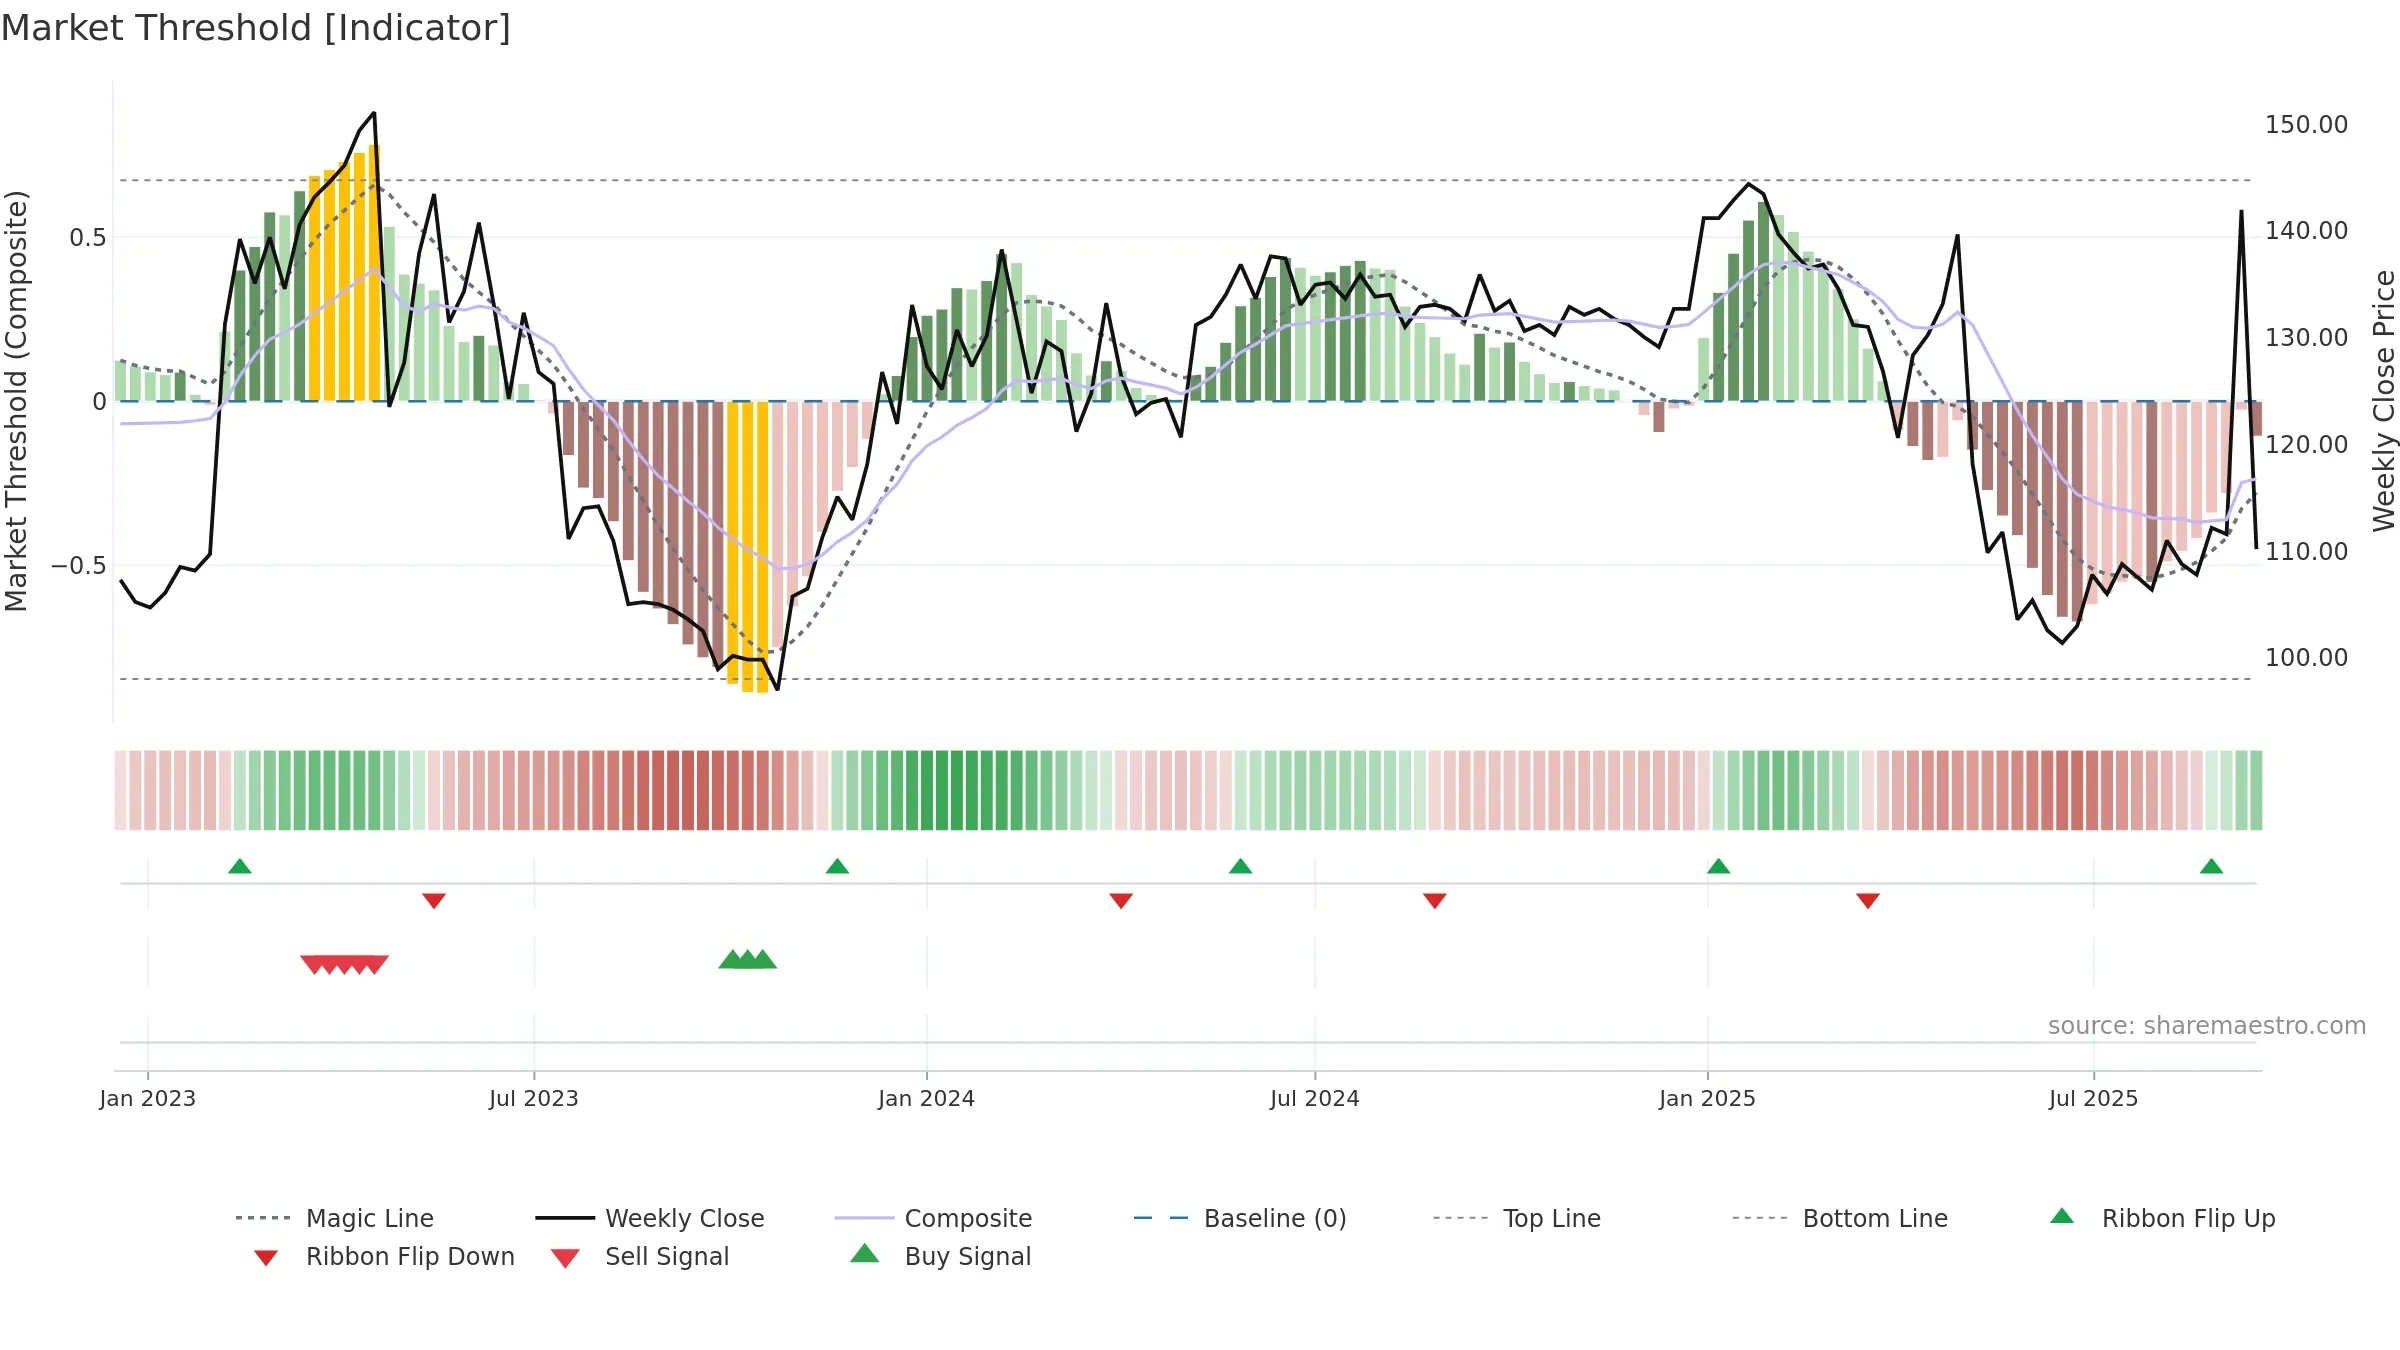Toggle the Magic Line legend entry
2400x1350 pixels.
coord(335,1218)
